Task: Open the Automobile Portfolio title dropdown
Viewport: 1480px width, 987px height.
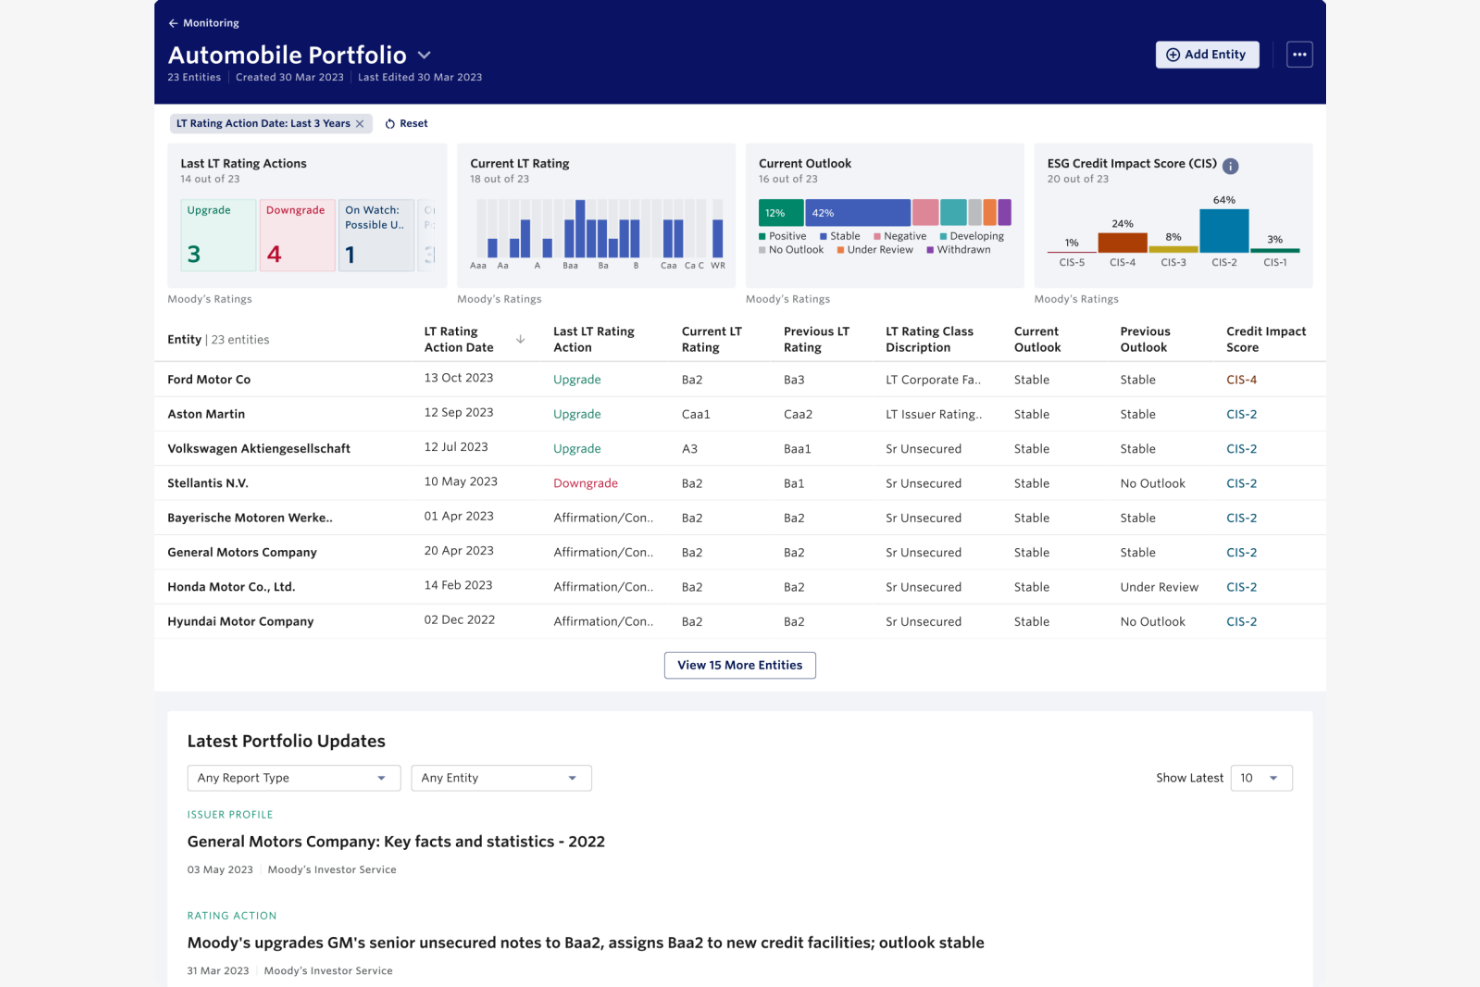Action: (x=423, y=56)
